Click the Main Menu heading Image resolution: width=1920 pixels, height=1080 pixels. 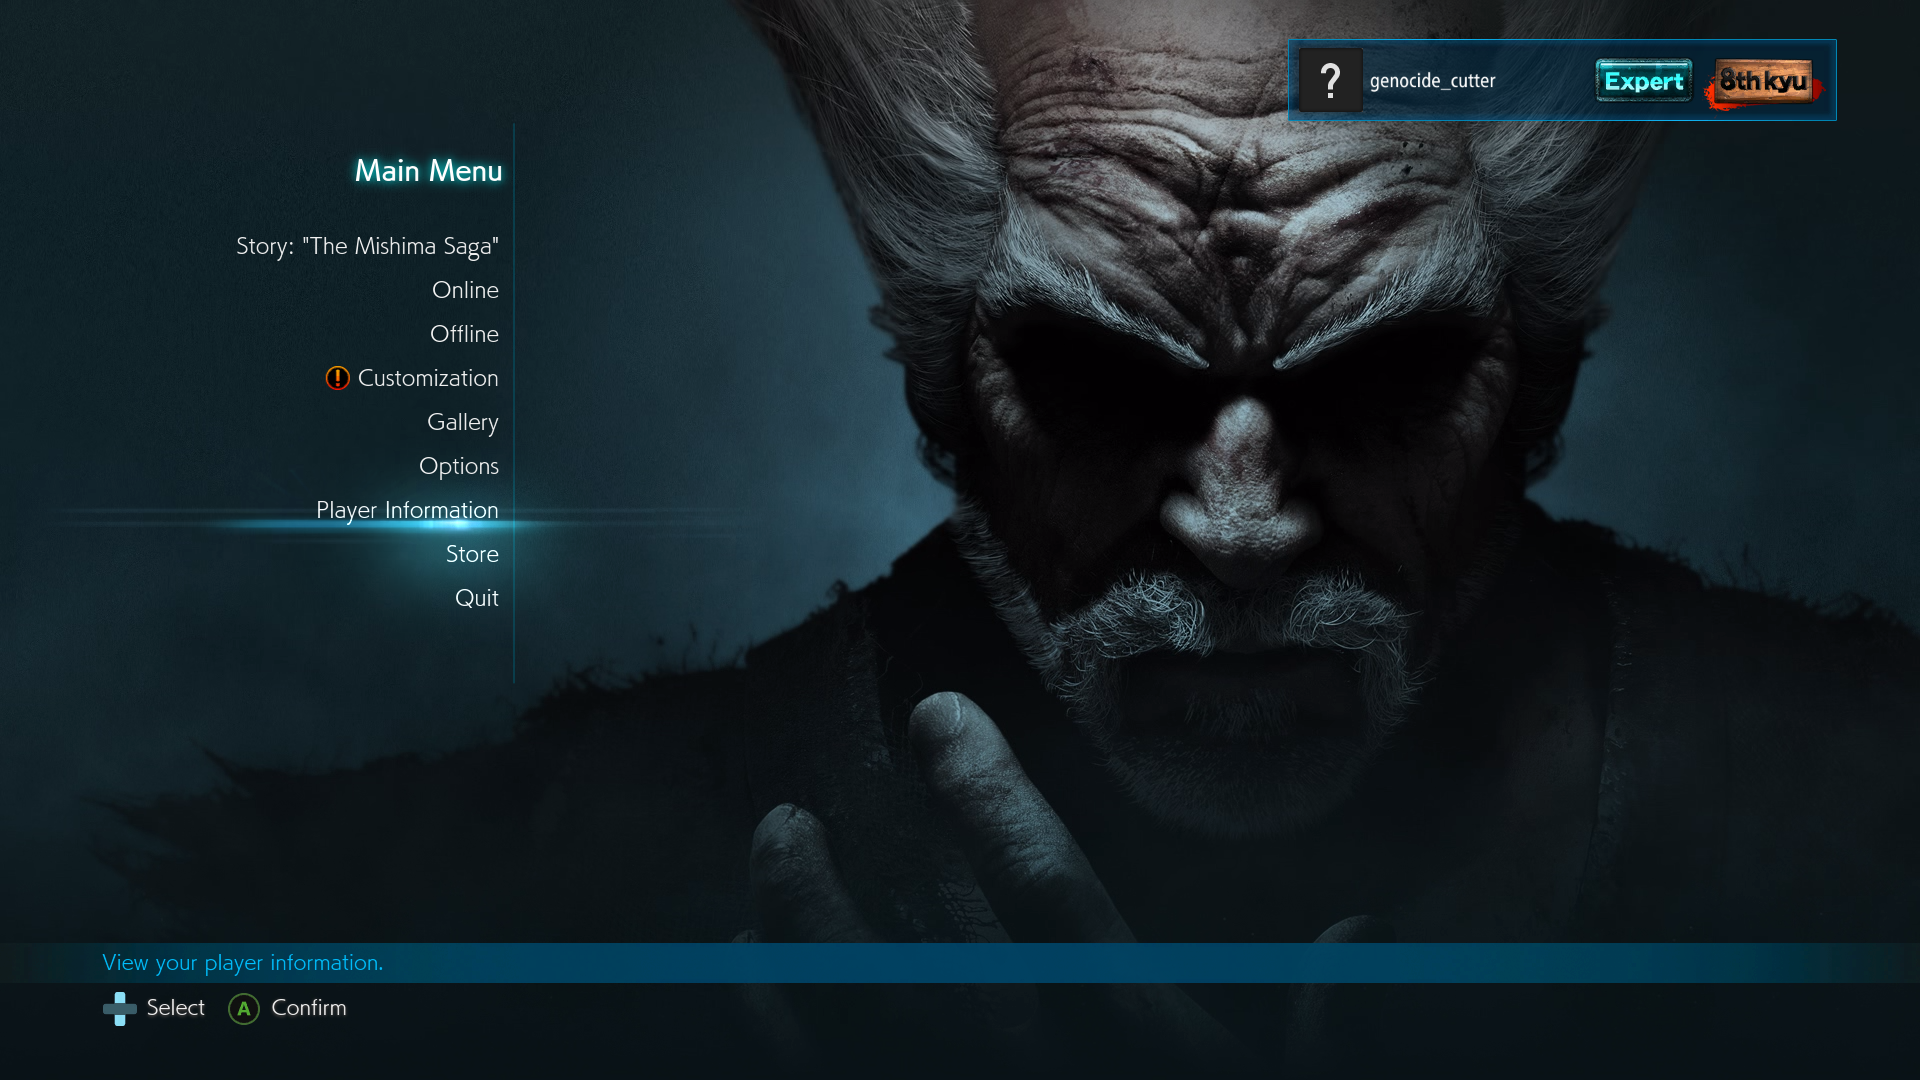[428, 171]
